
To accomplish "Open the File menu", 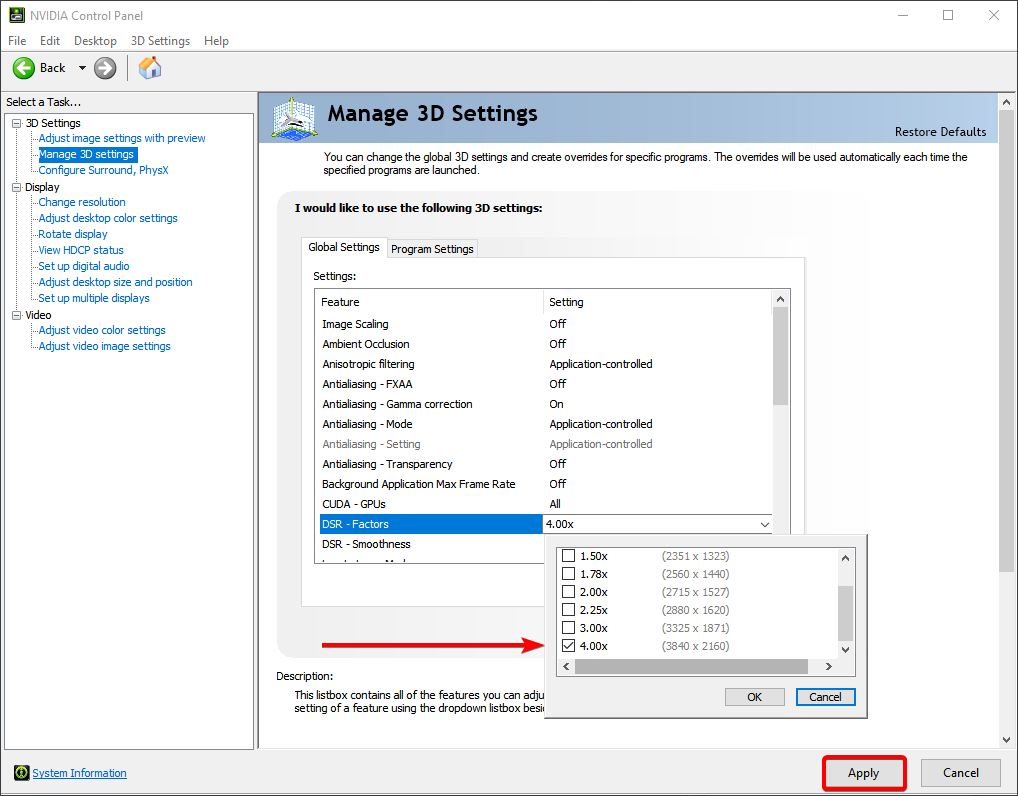I will click(17, 41).
